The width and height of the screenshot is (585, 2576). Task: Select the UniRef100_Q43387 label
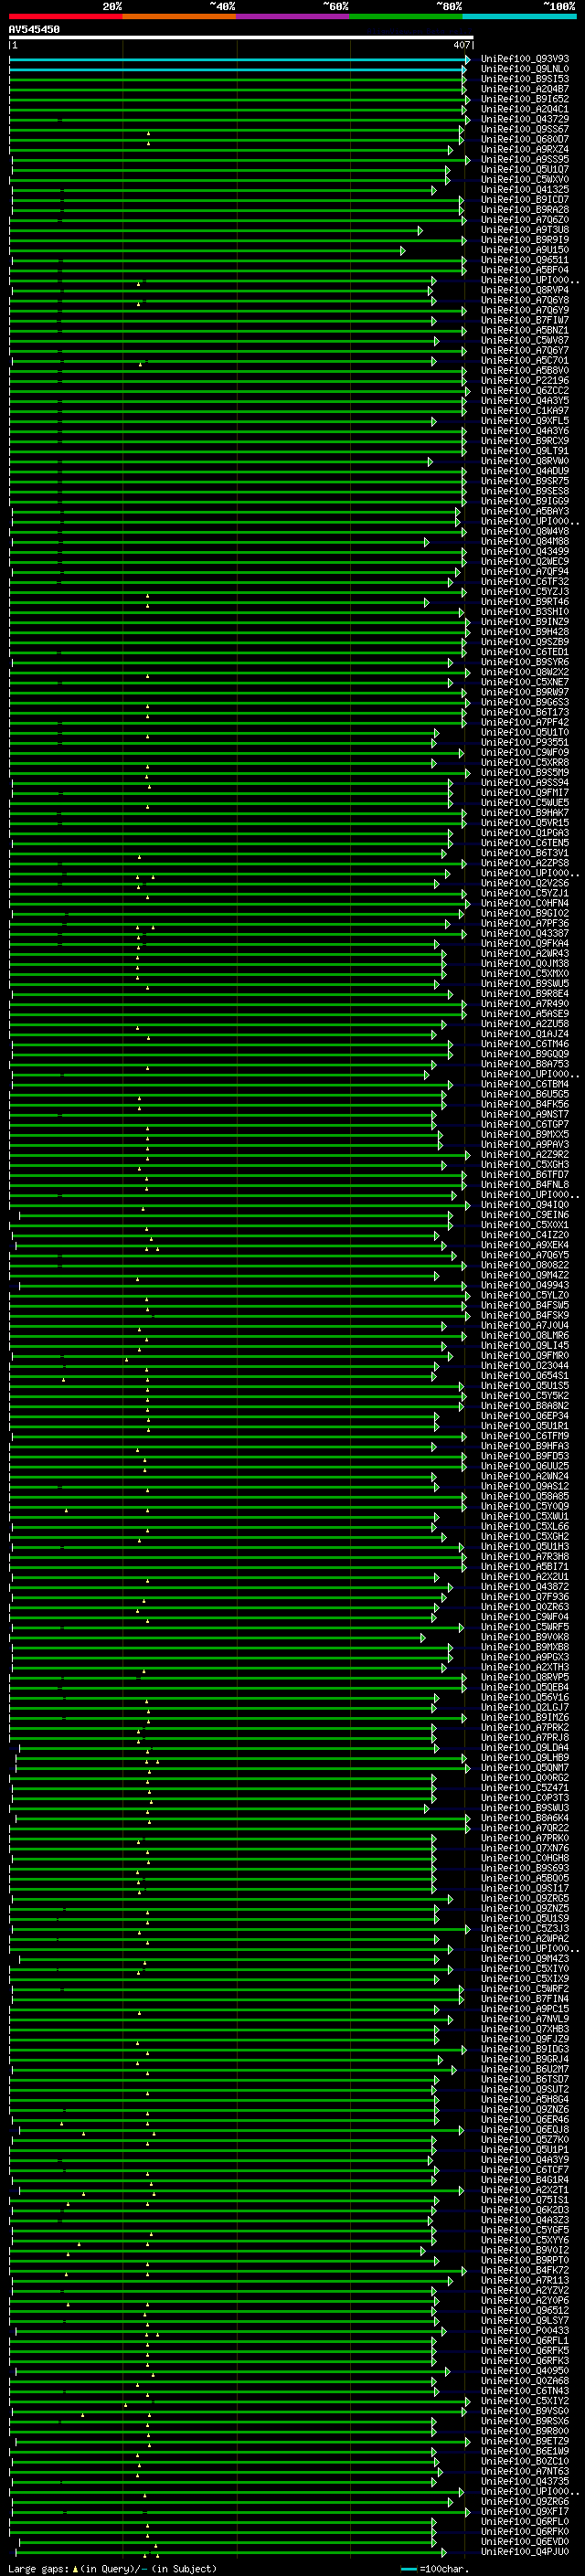(525, 933)
